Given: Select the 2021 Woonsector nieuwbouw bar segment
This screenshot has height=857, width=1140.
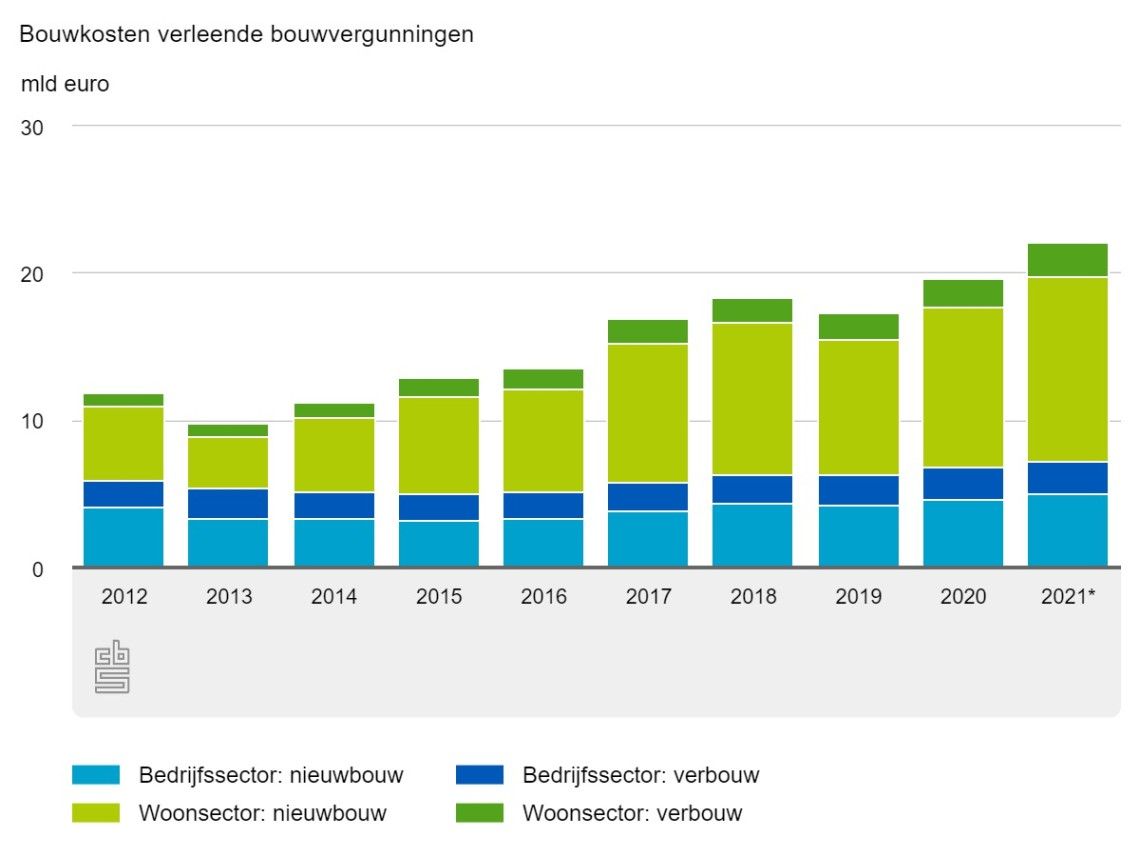Looking at the screenshot, I should point(1067,369).
